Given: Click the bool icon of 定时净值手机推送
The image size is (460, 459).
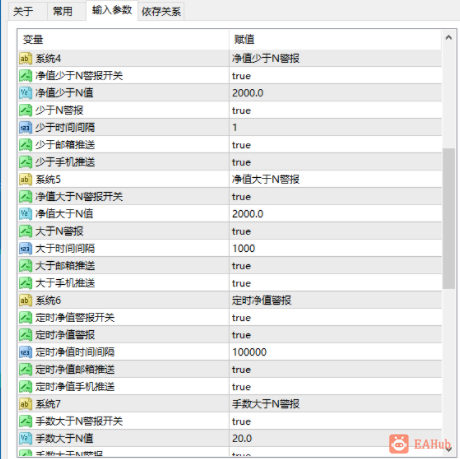Looking at the screenshot, I should pyautogui.click(x=25, y=387).
